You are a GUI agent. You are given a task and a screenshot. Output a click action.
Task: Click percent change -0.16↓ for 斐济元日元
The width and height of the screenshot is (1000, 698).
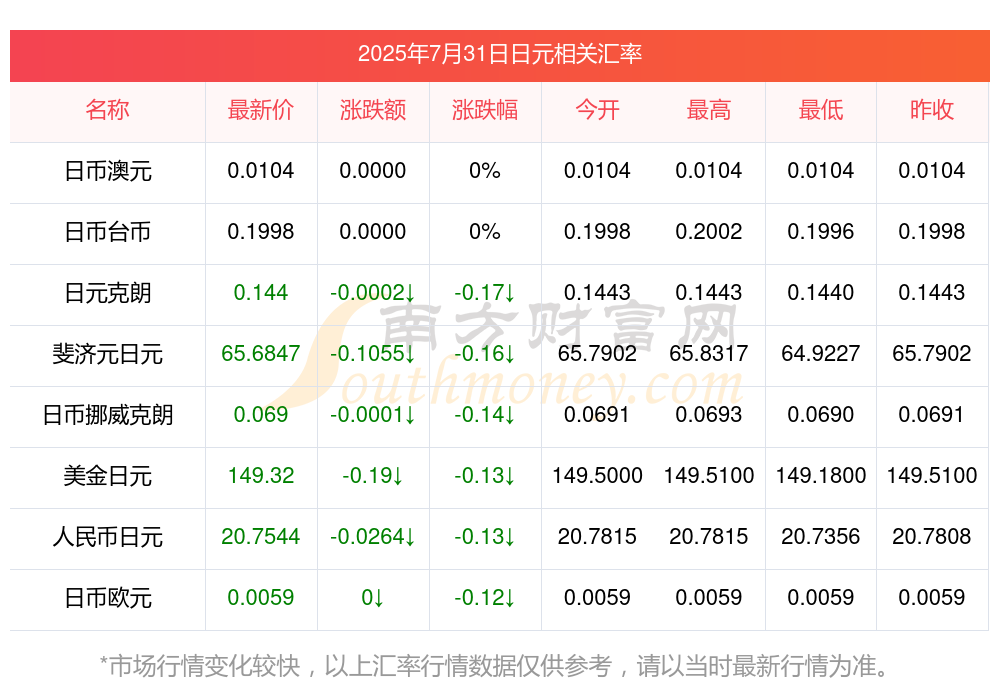coord(485,353)
